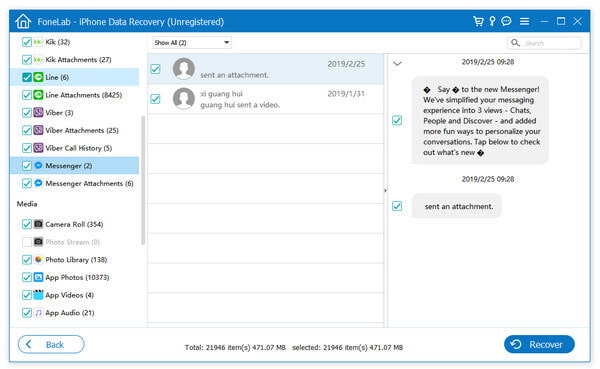Select App Audio (21) label

(x=70, y=312)
